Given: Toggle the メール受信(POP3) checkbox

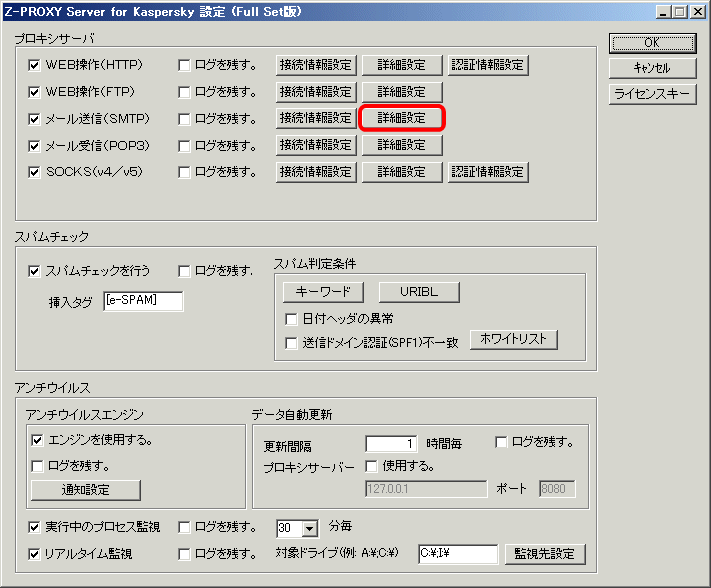Looking at the screenshot, I should point(34,146).
